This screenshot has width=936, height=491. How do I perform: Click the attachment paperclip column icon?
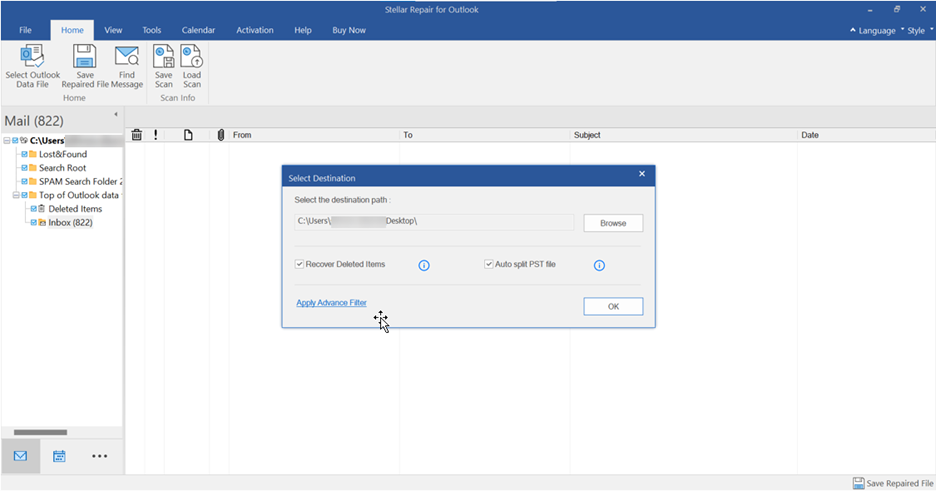click(x=221, y=135)
